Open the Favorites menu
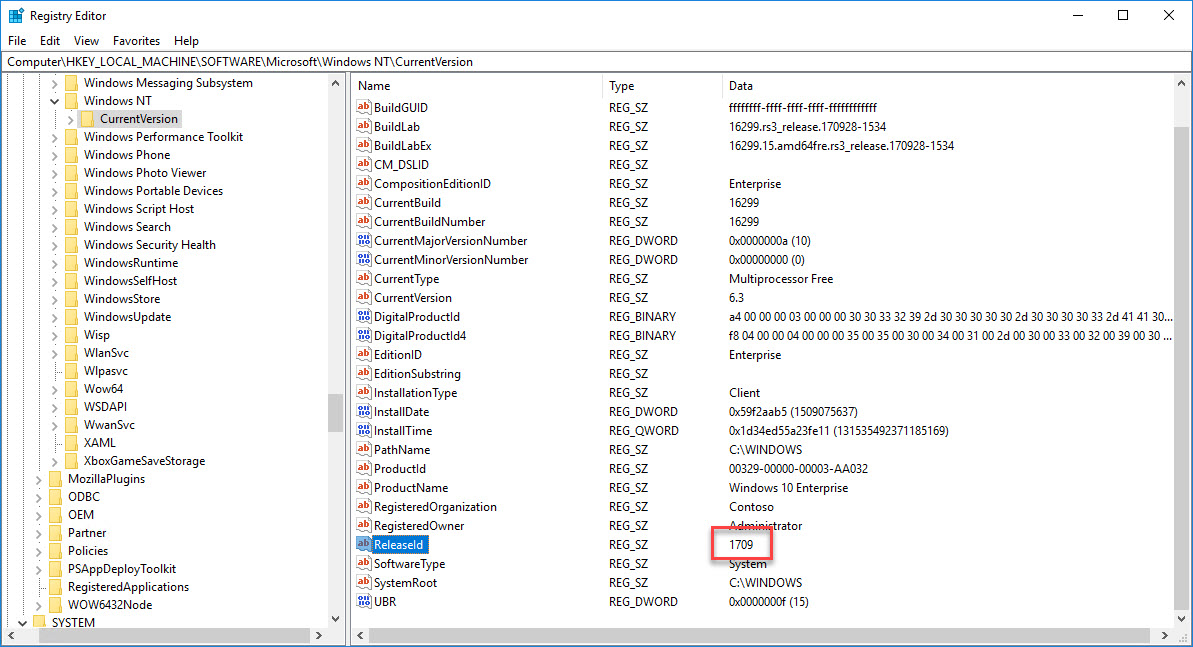The image size is (1193, 647). coord(136,41)
